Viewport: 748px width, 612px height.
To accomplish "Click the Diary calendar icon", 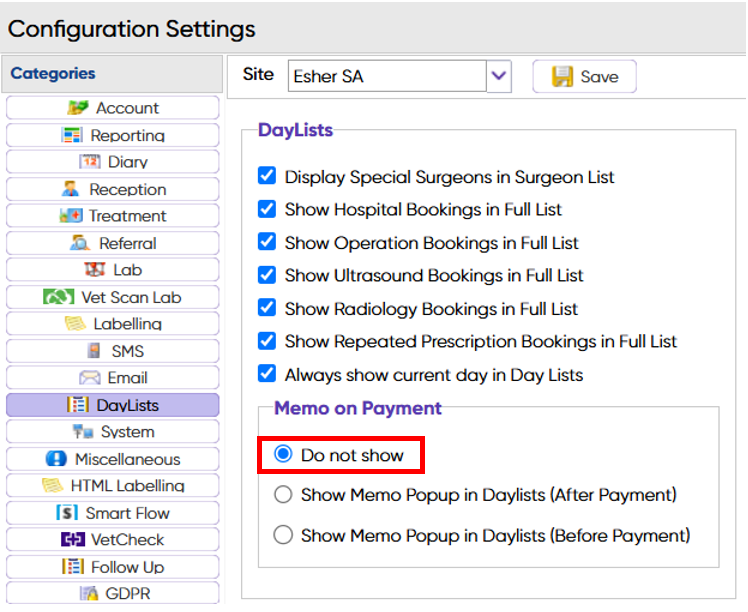I will [x=89, y=162].
